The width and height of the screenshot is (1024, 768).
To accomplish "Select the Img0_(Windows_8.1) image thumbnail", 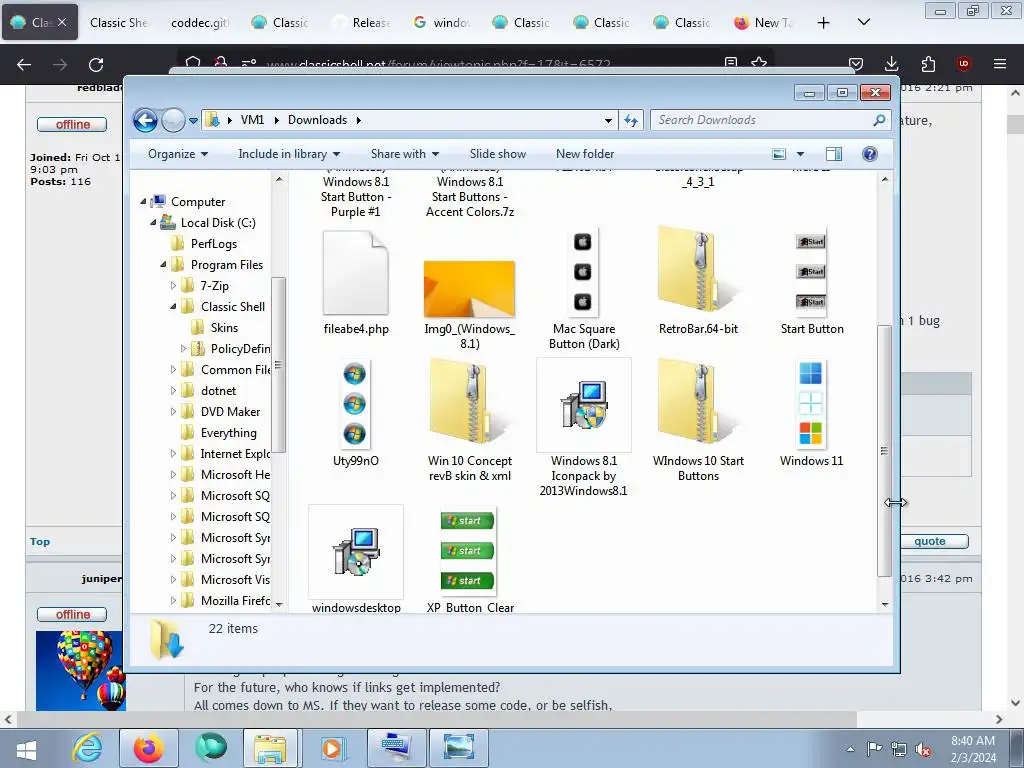I will pos(470,289).
